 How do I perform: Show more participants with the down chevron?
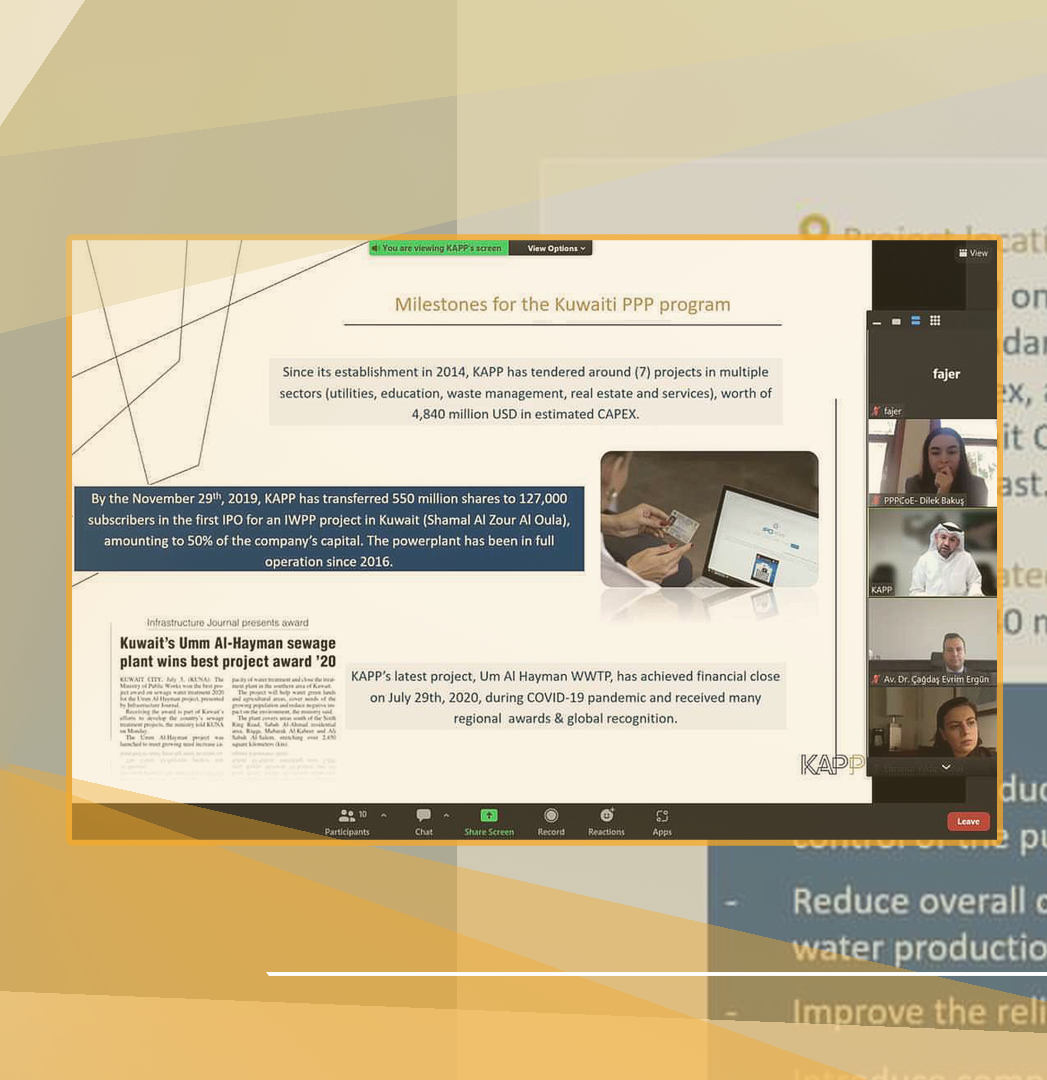[x=946, y=767]
